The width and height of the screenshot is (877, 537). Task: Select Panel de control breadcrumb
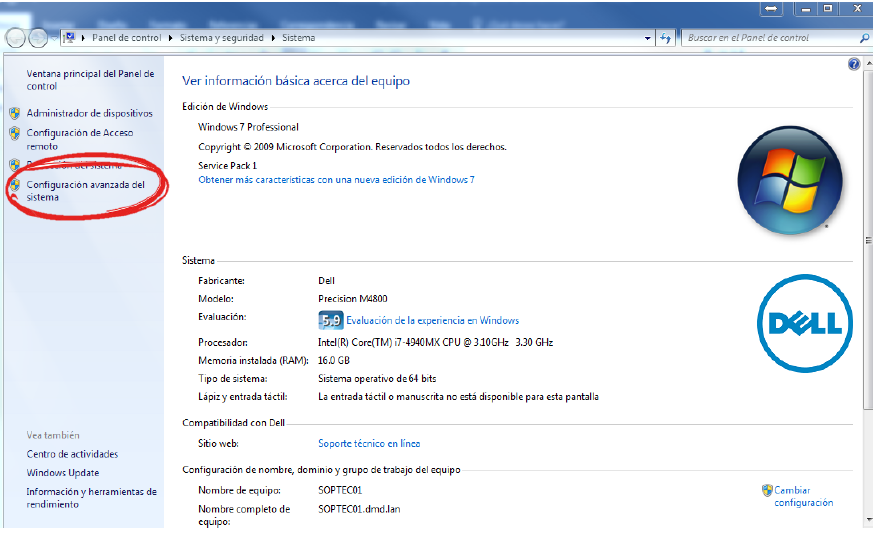pos(126,37)
